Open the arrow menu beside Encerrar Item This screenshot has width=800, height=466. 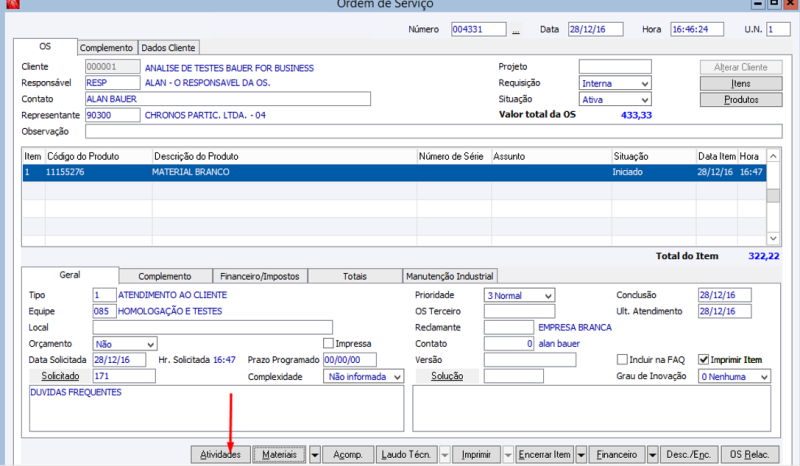coord(580,454)
